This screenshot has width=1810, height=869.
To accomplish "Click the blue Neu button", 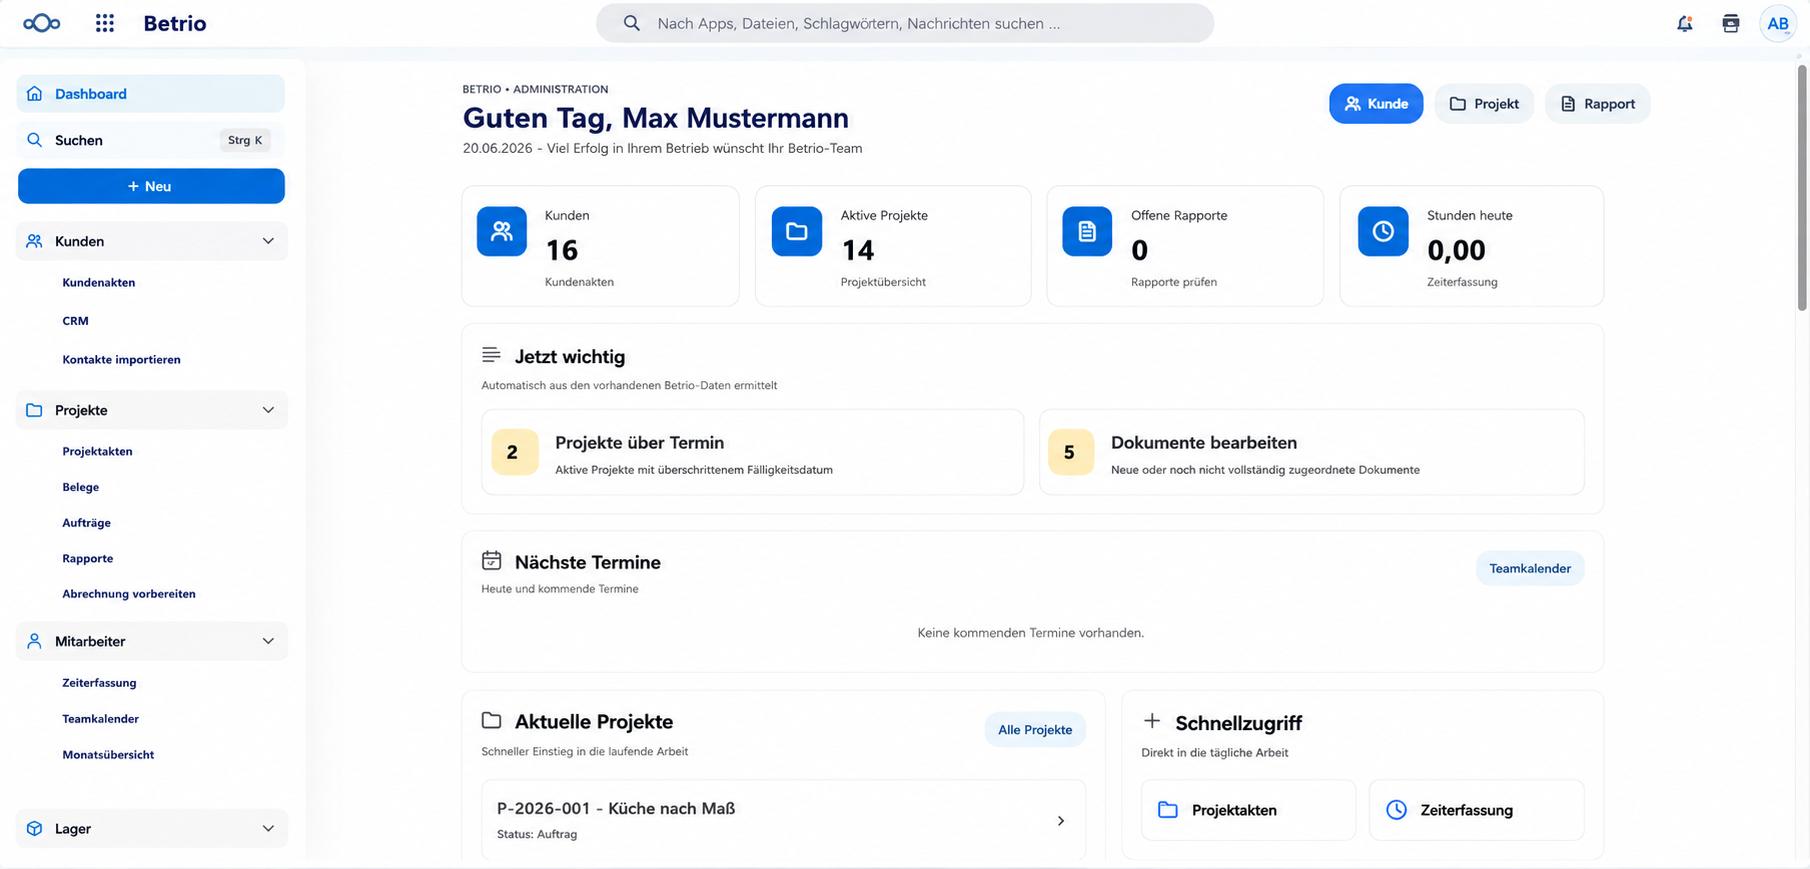I will [x=151, y=186].
